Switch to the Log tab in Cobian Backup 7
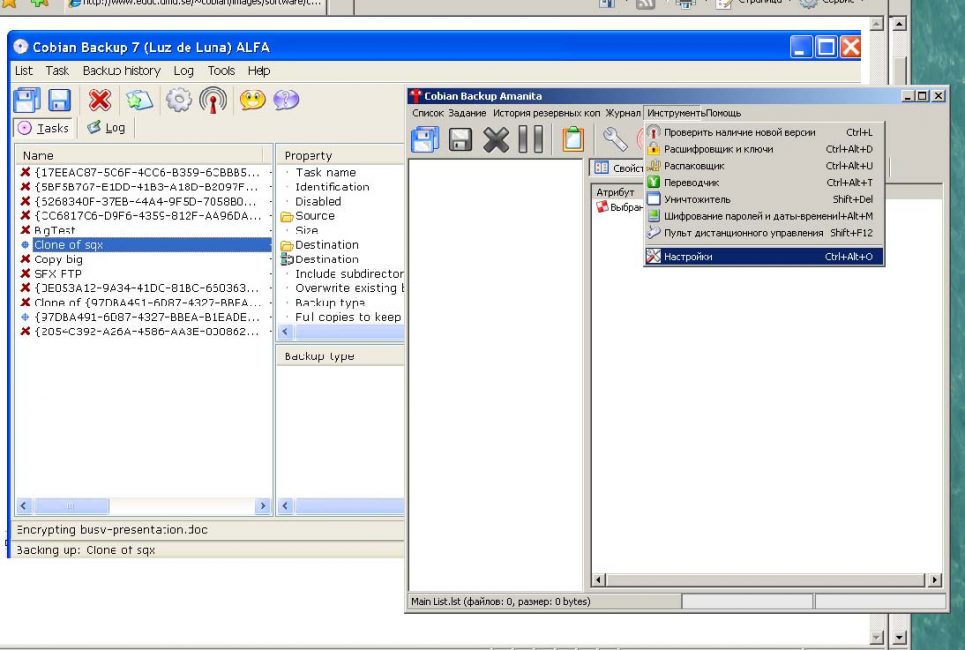This screenshot has height=650, width=965. (106, 128)
